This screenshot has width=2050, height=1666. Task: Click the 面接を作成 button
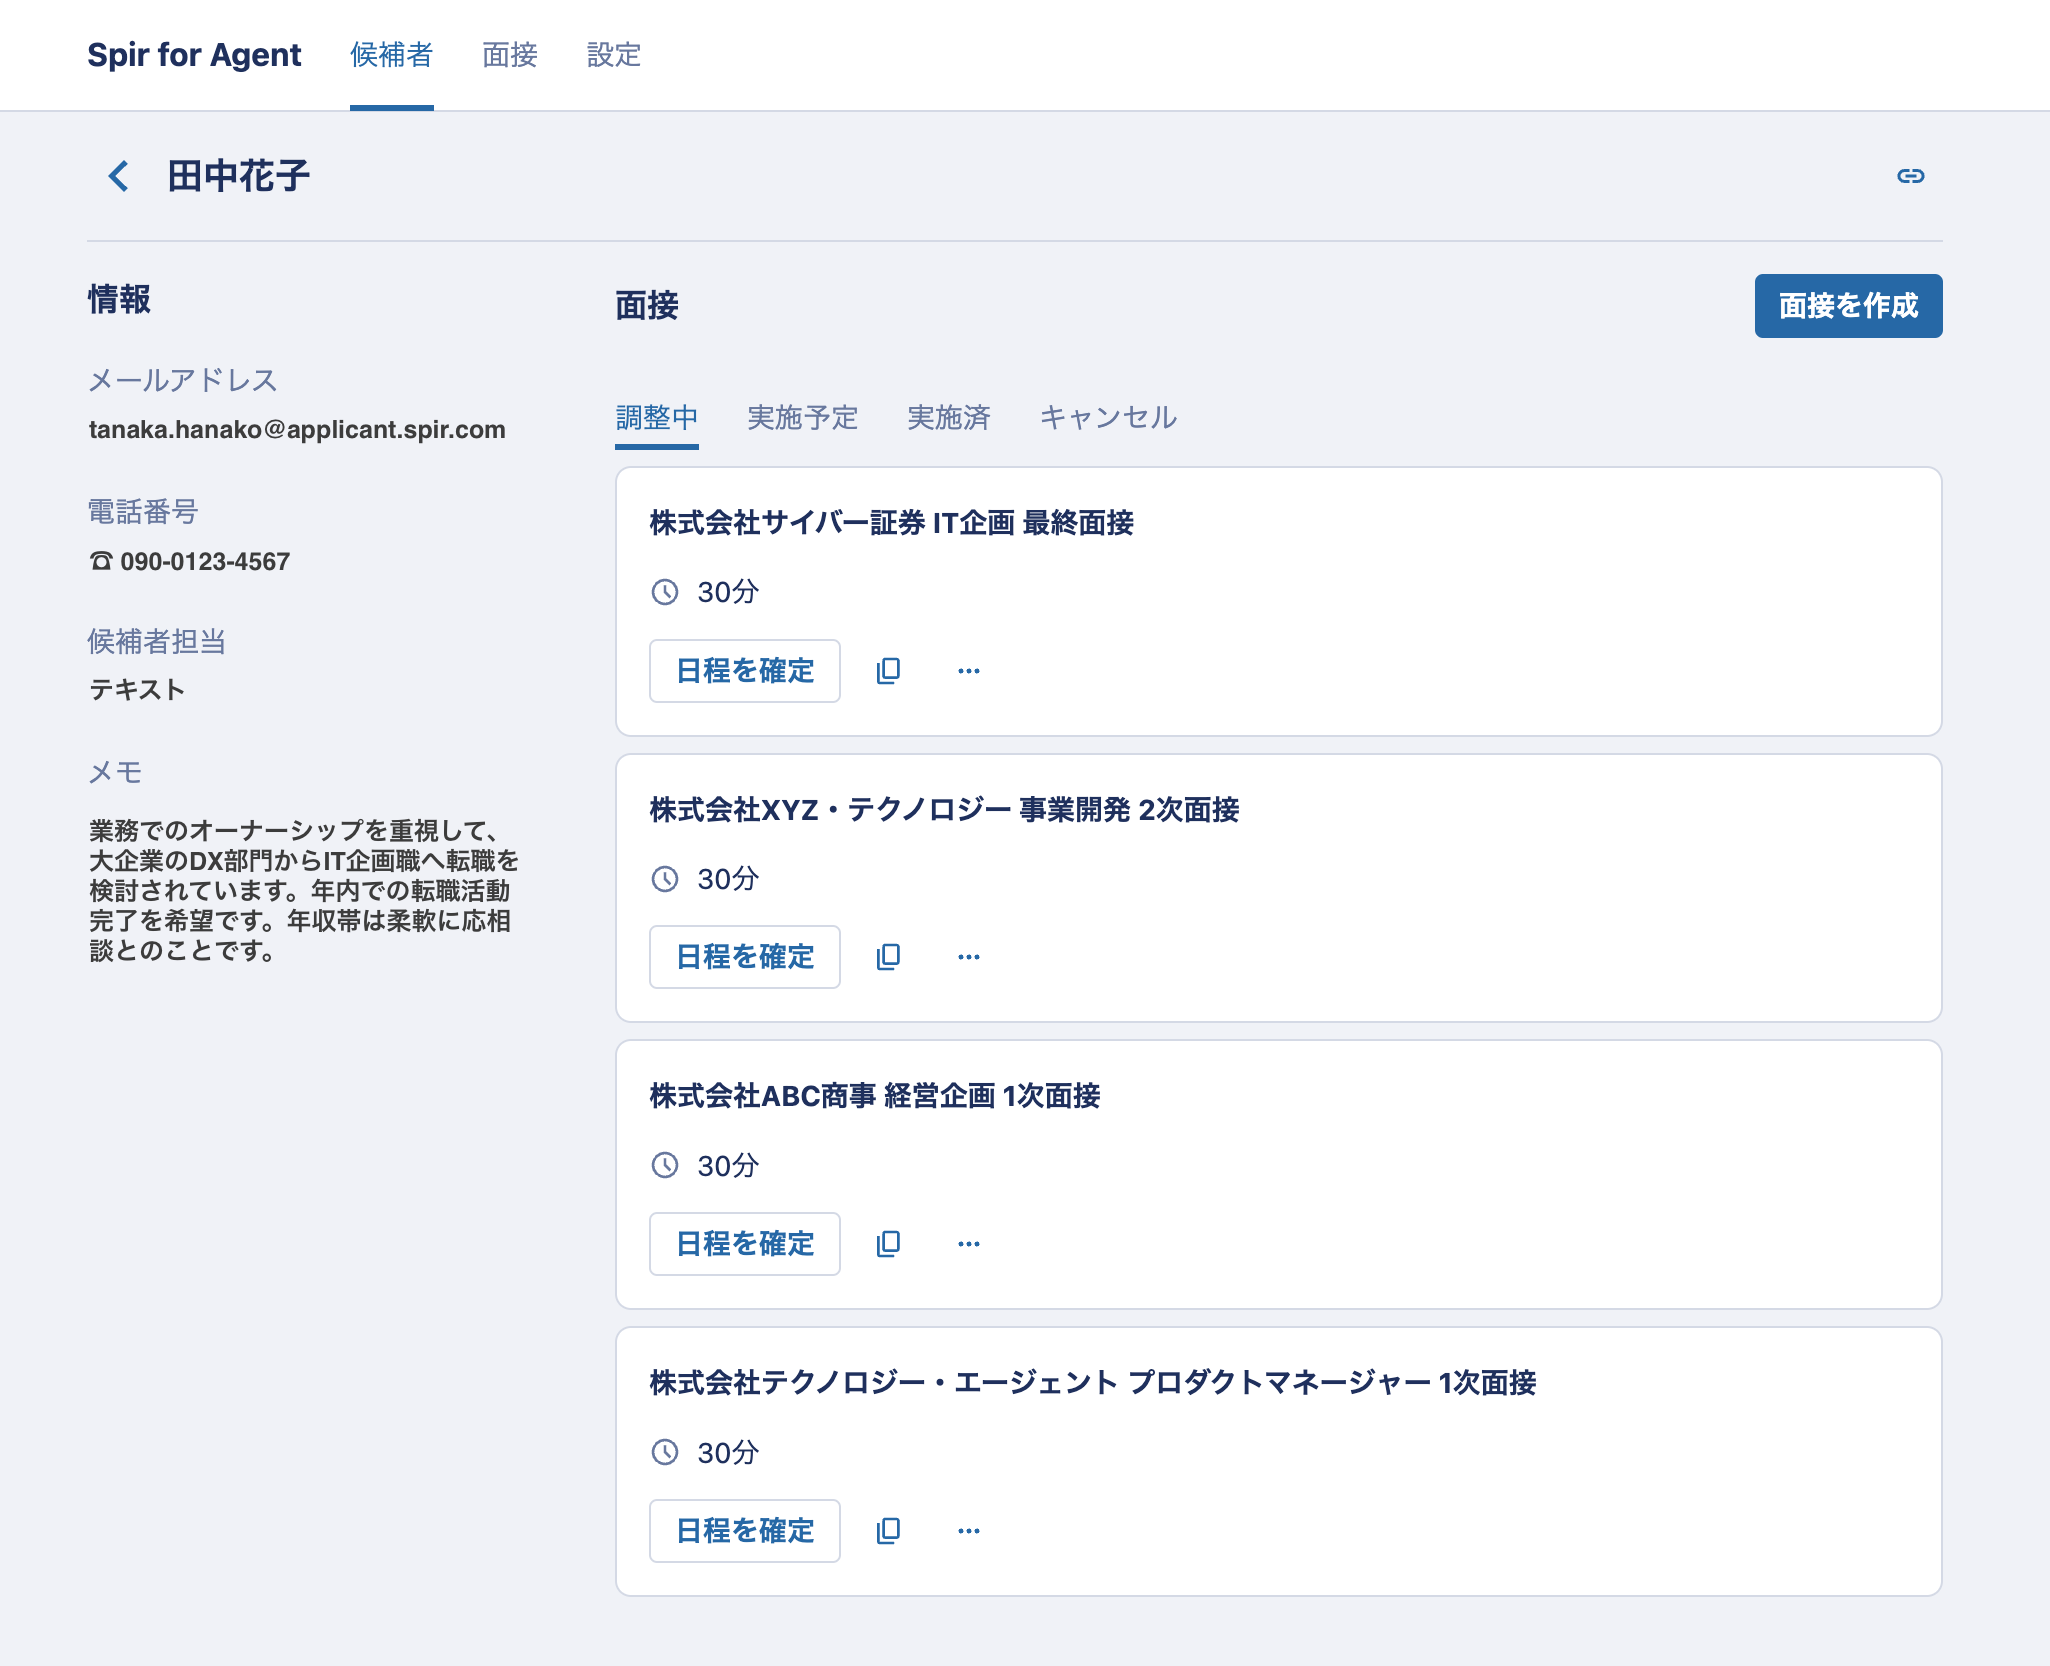point(1847,306)
